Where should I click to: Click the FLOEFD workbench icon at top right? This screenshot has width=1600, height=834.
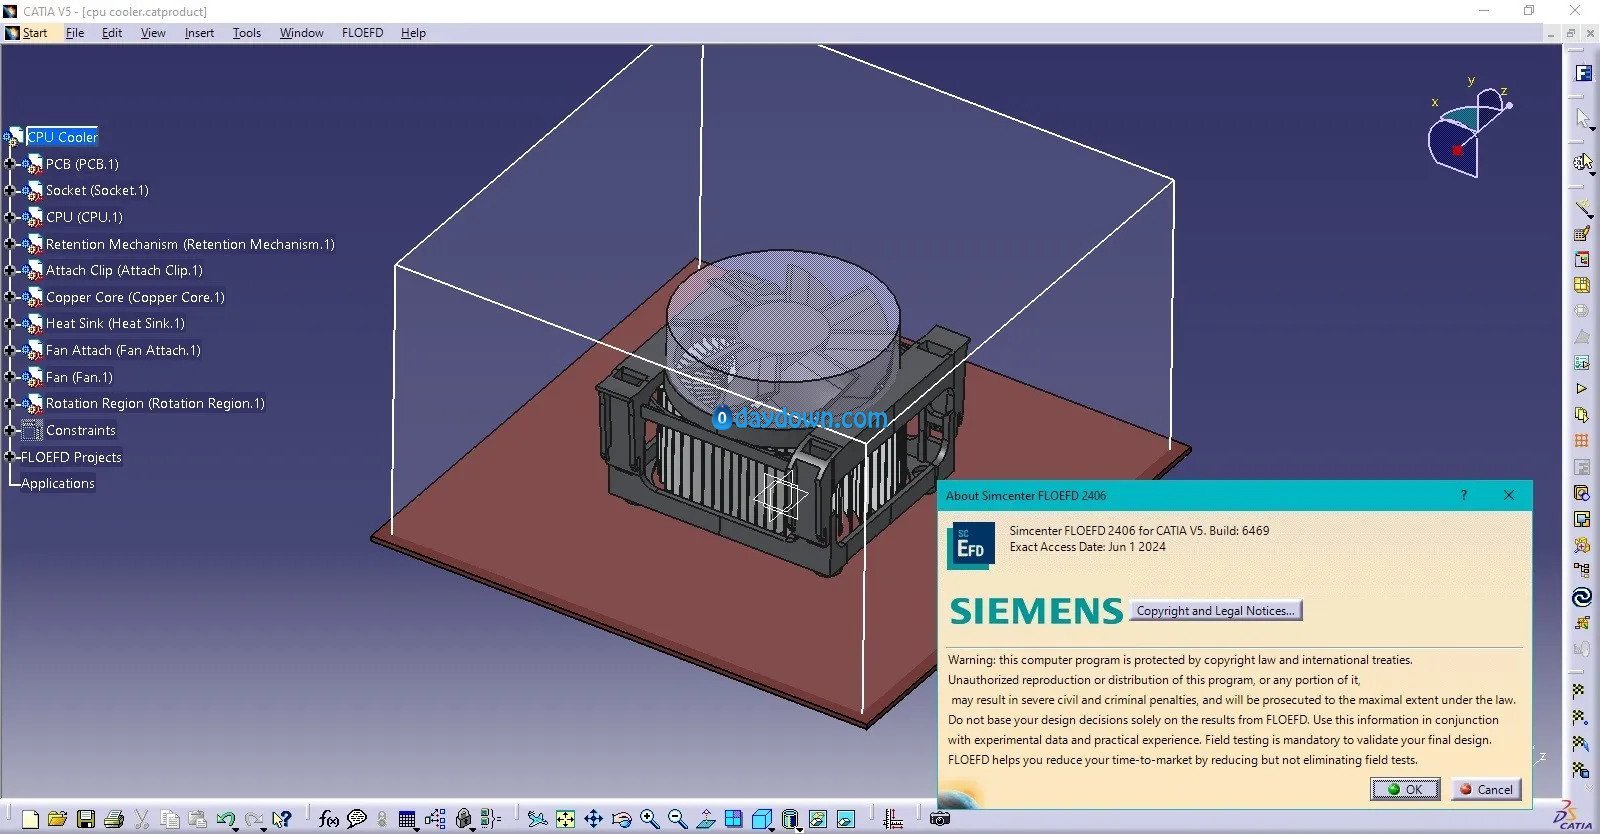pyautogui.click(x=1583, y=73)
